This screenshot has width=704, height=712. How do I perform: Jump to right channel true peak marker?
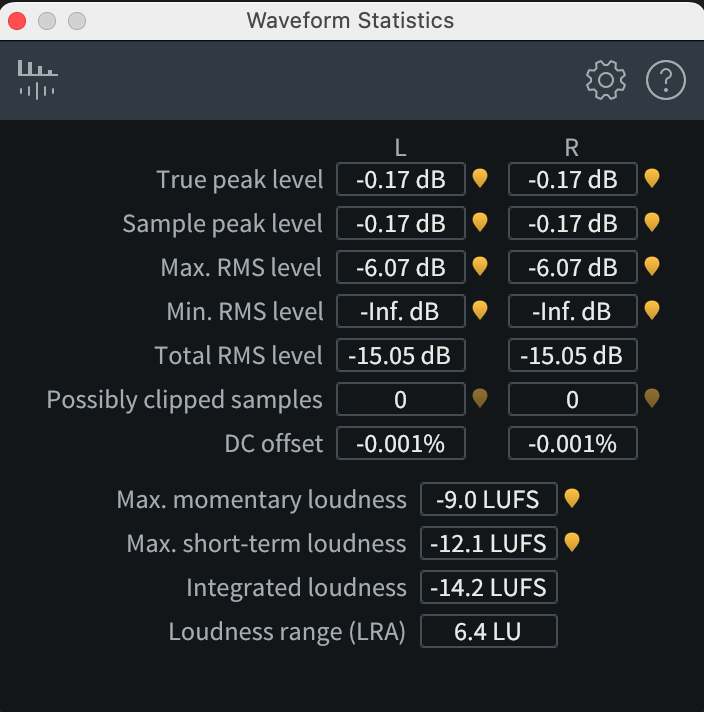(x=652, y=178)
